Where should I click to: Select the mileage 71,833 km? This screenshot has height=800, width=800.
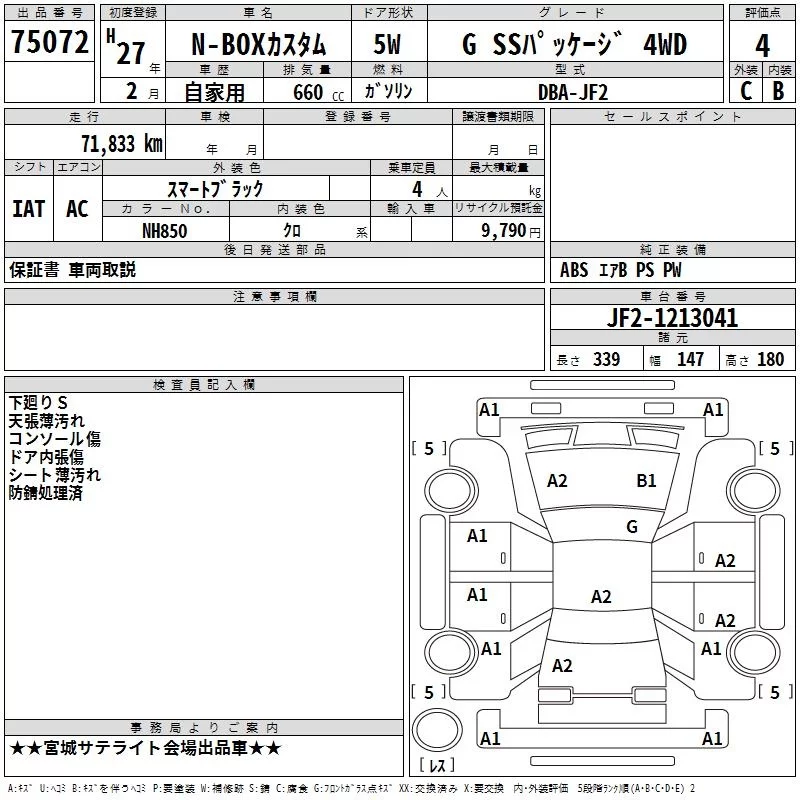pos(122,144)
